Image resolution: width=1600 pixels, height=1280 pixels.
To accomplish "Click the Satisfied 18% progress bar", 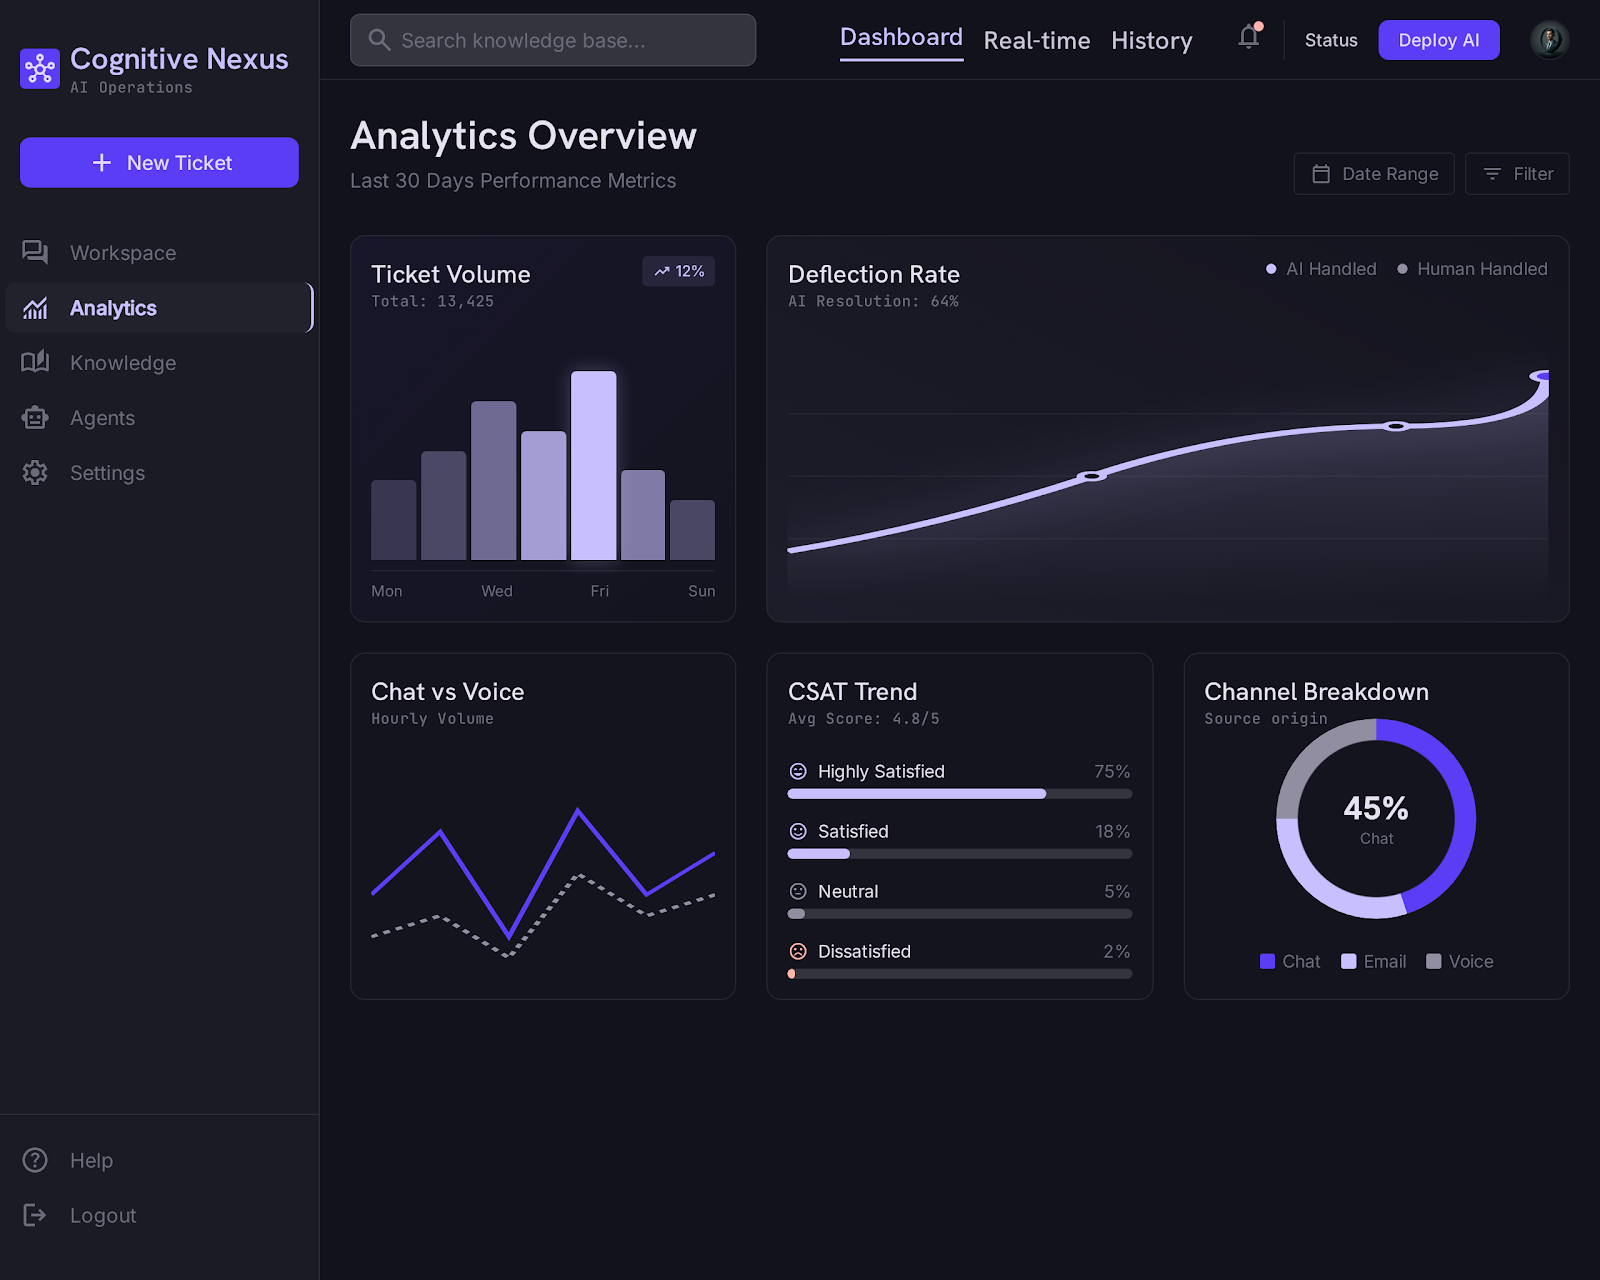I will pyautogui.click(x=960, y=854).
